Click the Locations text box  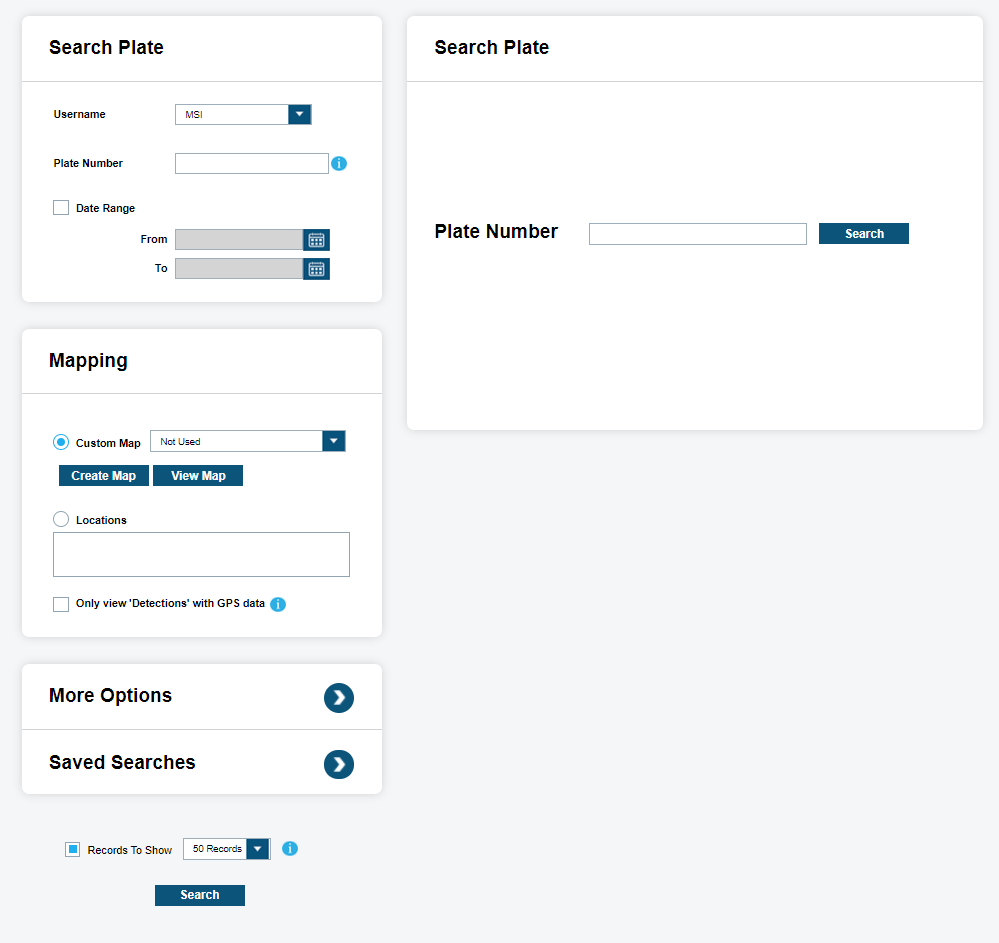pos(201,554)
